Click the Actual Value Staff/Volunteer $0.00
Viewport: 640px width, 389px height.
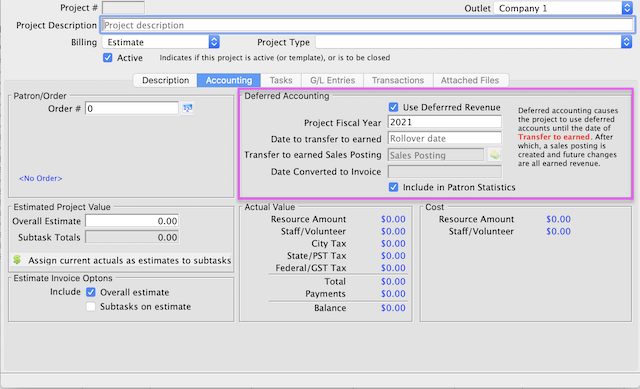393,231
